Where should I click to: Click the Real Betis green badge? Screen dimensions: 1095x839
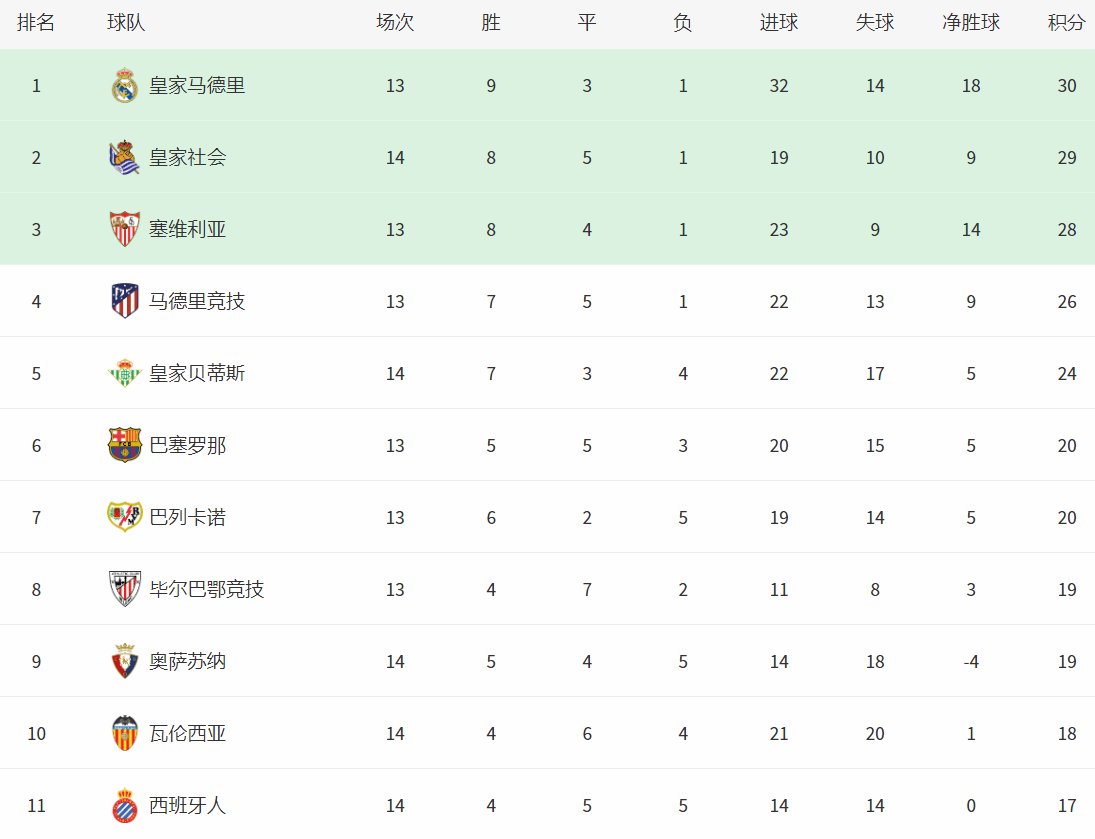click(x=125, y=373)
